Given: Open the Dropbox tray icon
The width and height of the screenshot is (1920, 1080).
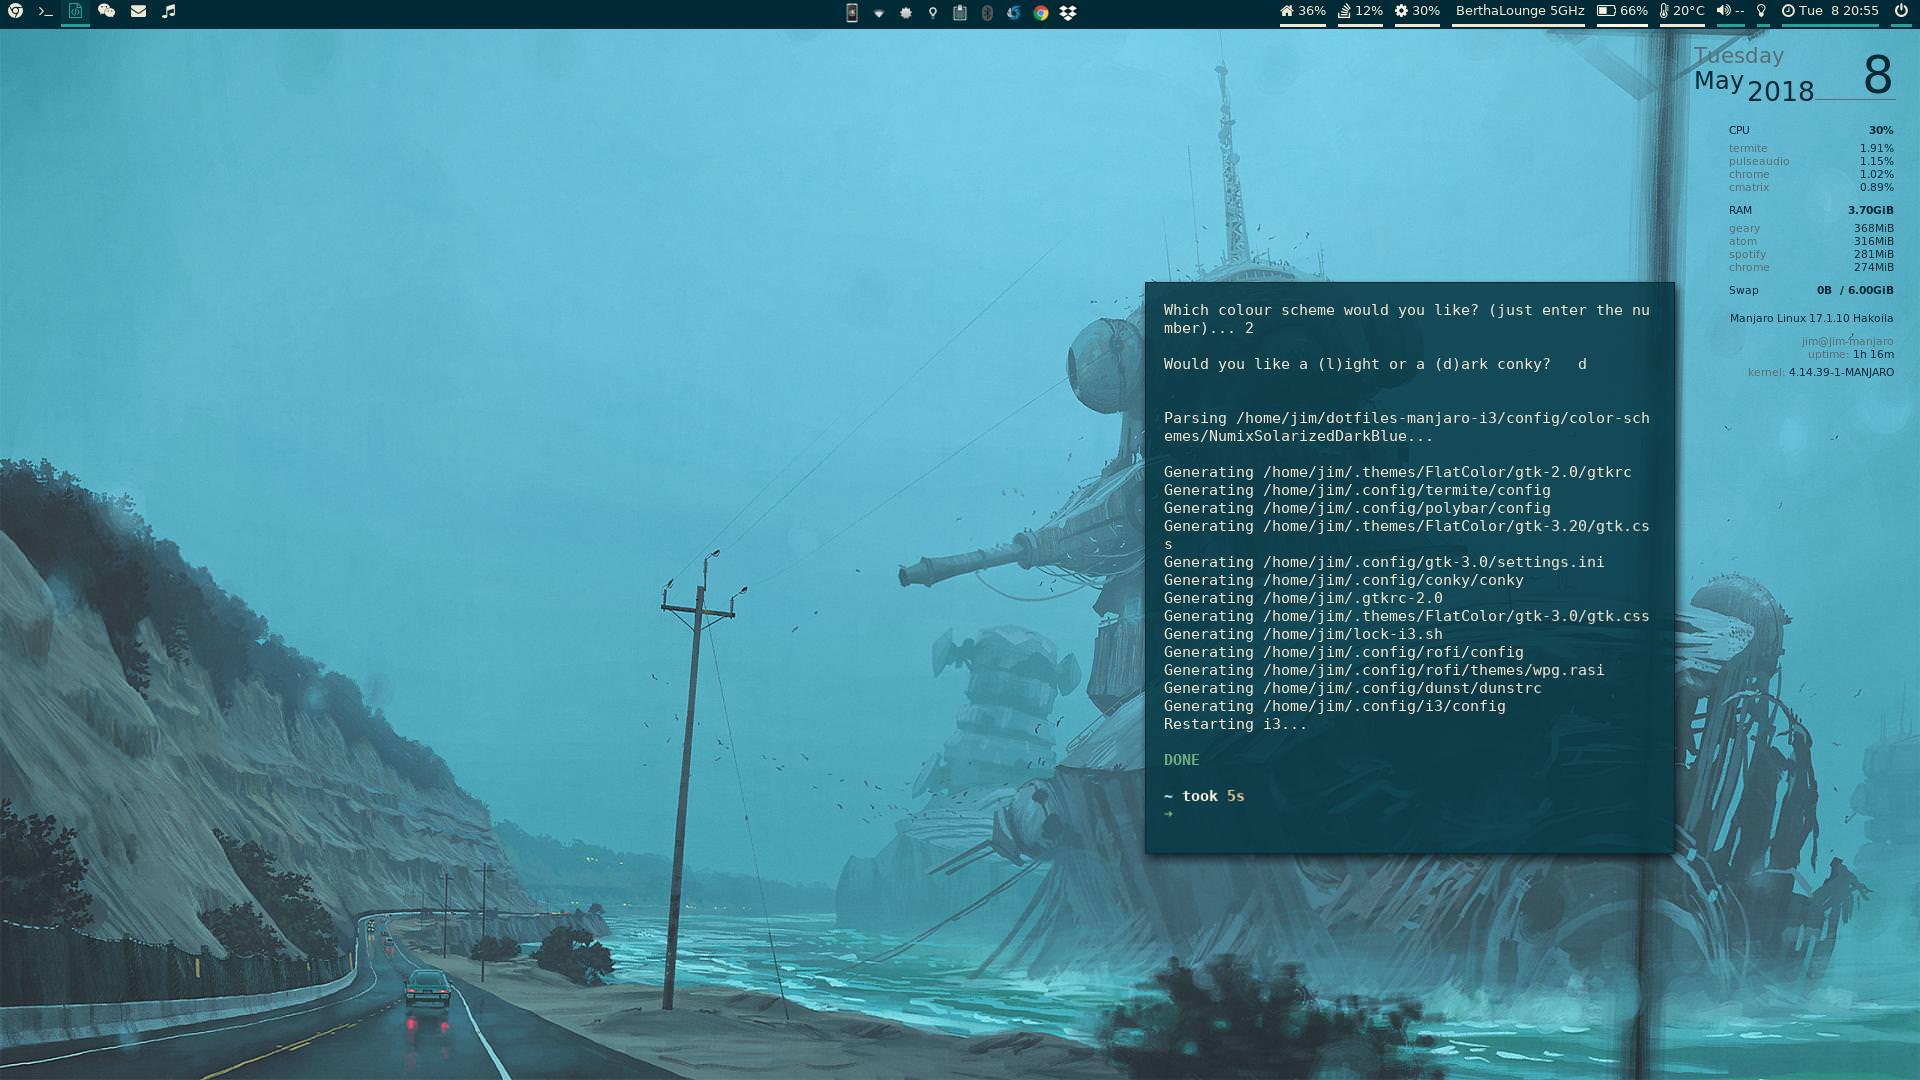Looking at the screenshot, I should (1068, 13).
